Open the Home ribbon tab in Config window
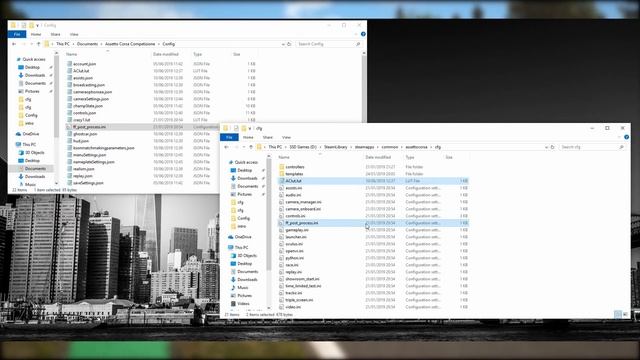 coord(36,34)
